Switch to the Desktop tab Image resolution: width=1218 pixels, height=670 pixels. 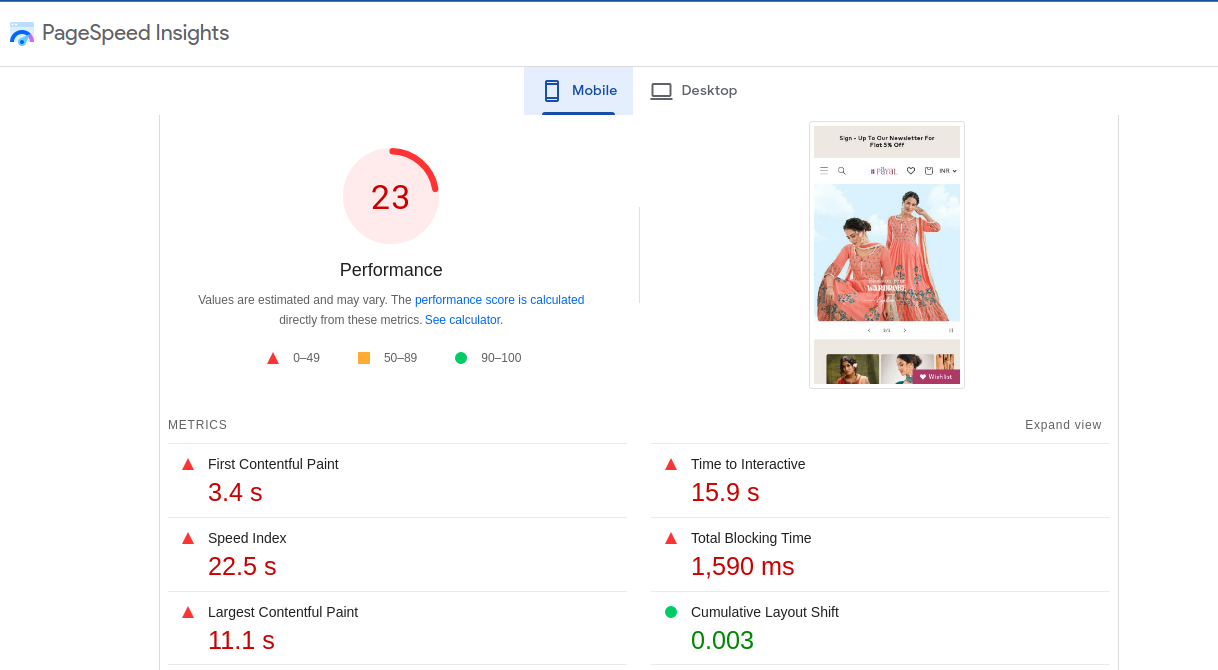(694, 90)
